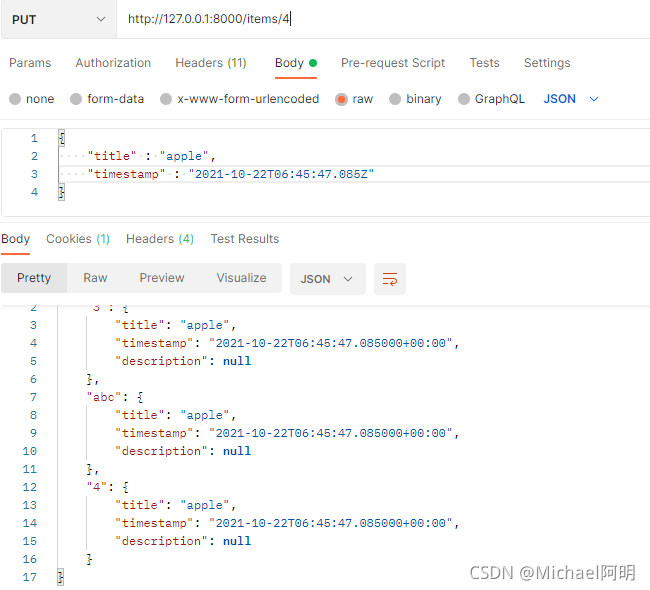This screenshot has height=590, width=650.
Task: Switch to Preview response view
Action: [162, 278]
